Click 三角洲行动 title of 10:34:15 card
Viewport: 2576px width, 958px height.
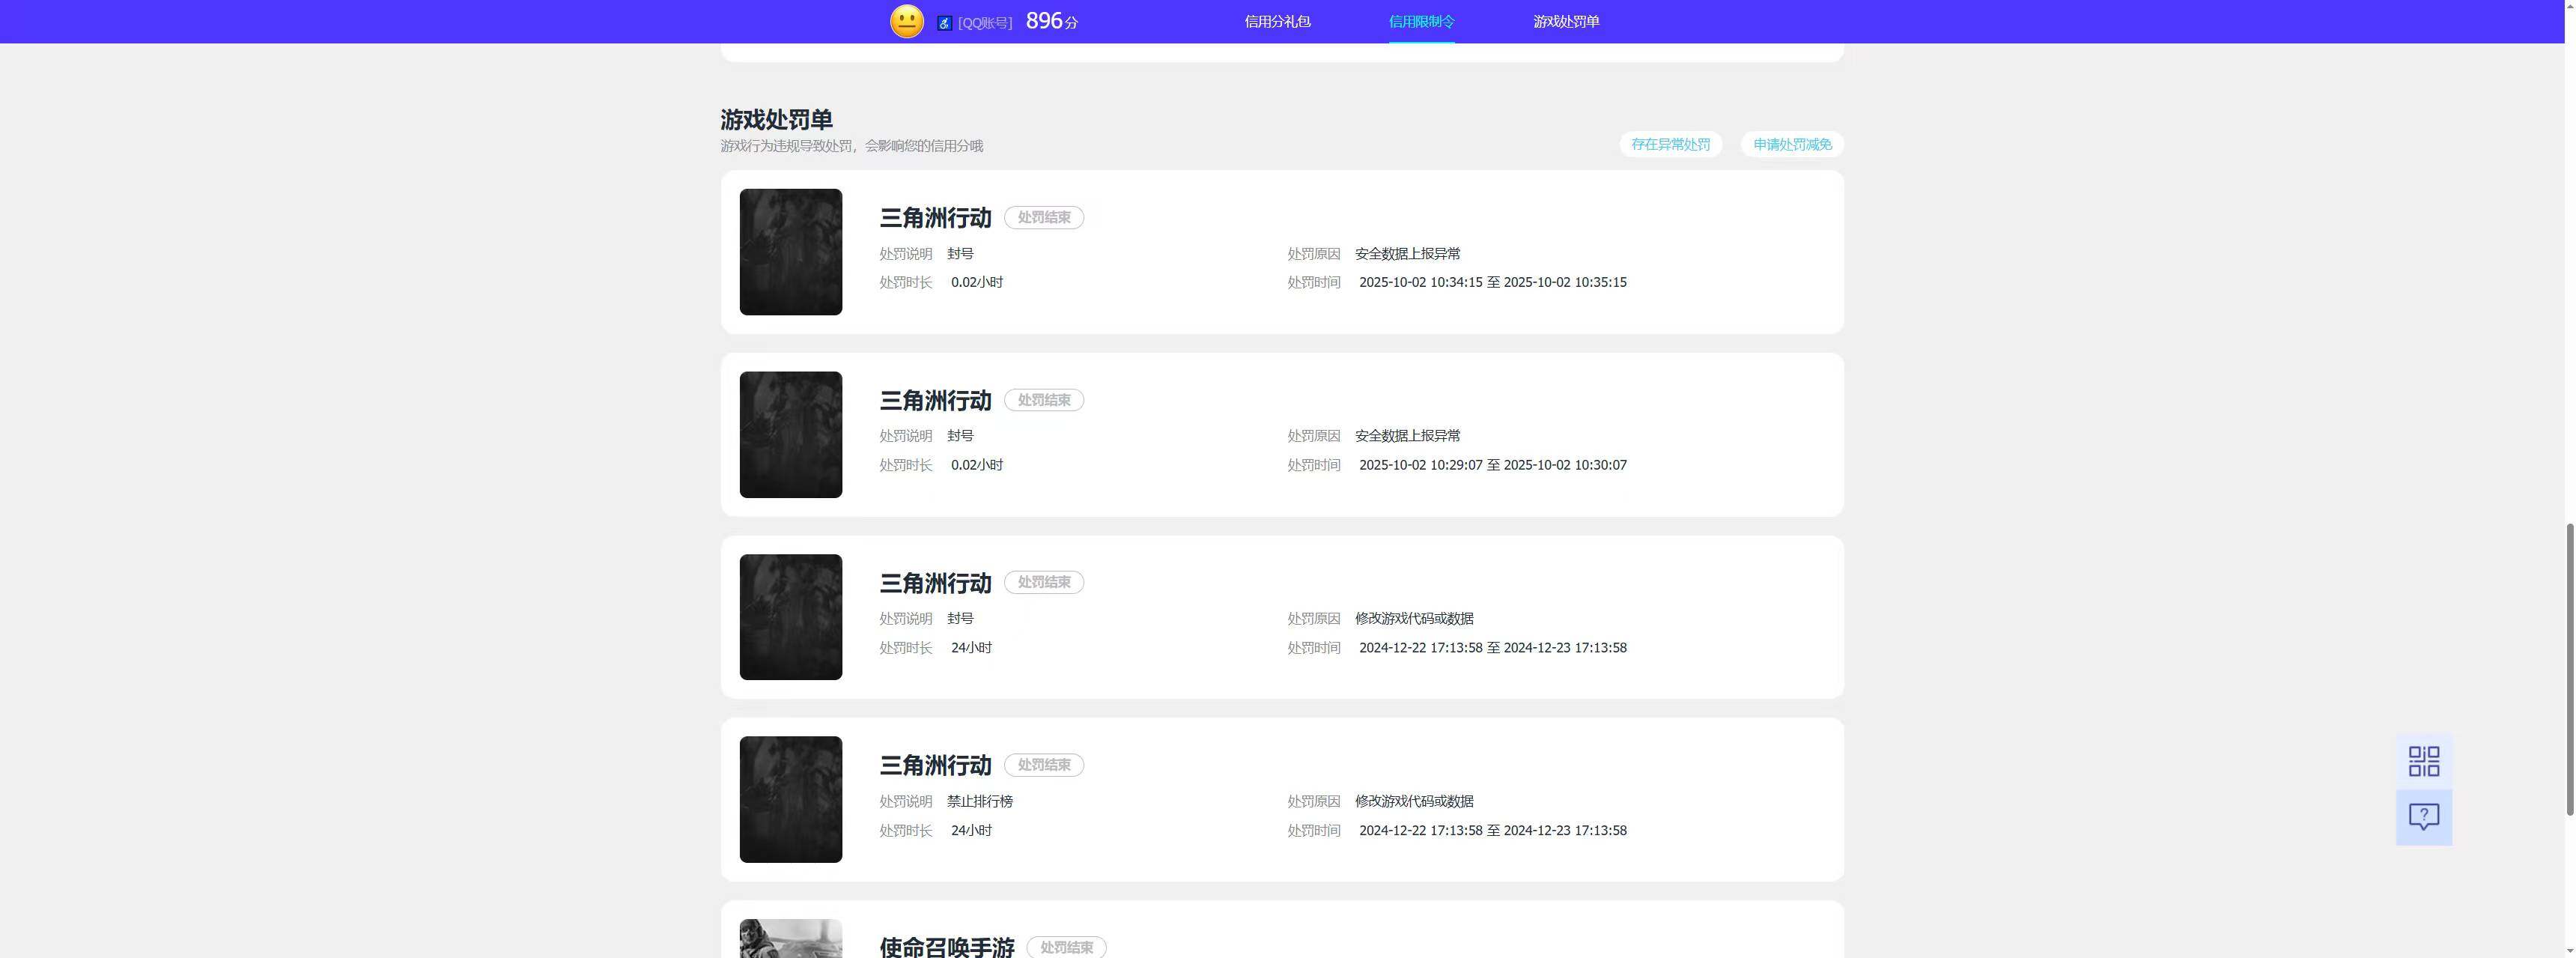pyautogui.click(x=935, y=218)
